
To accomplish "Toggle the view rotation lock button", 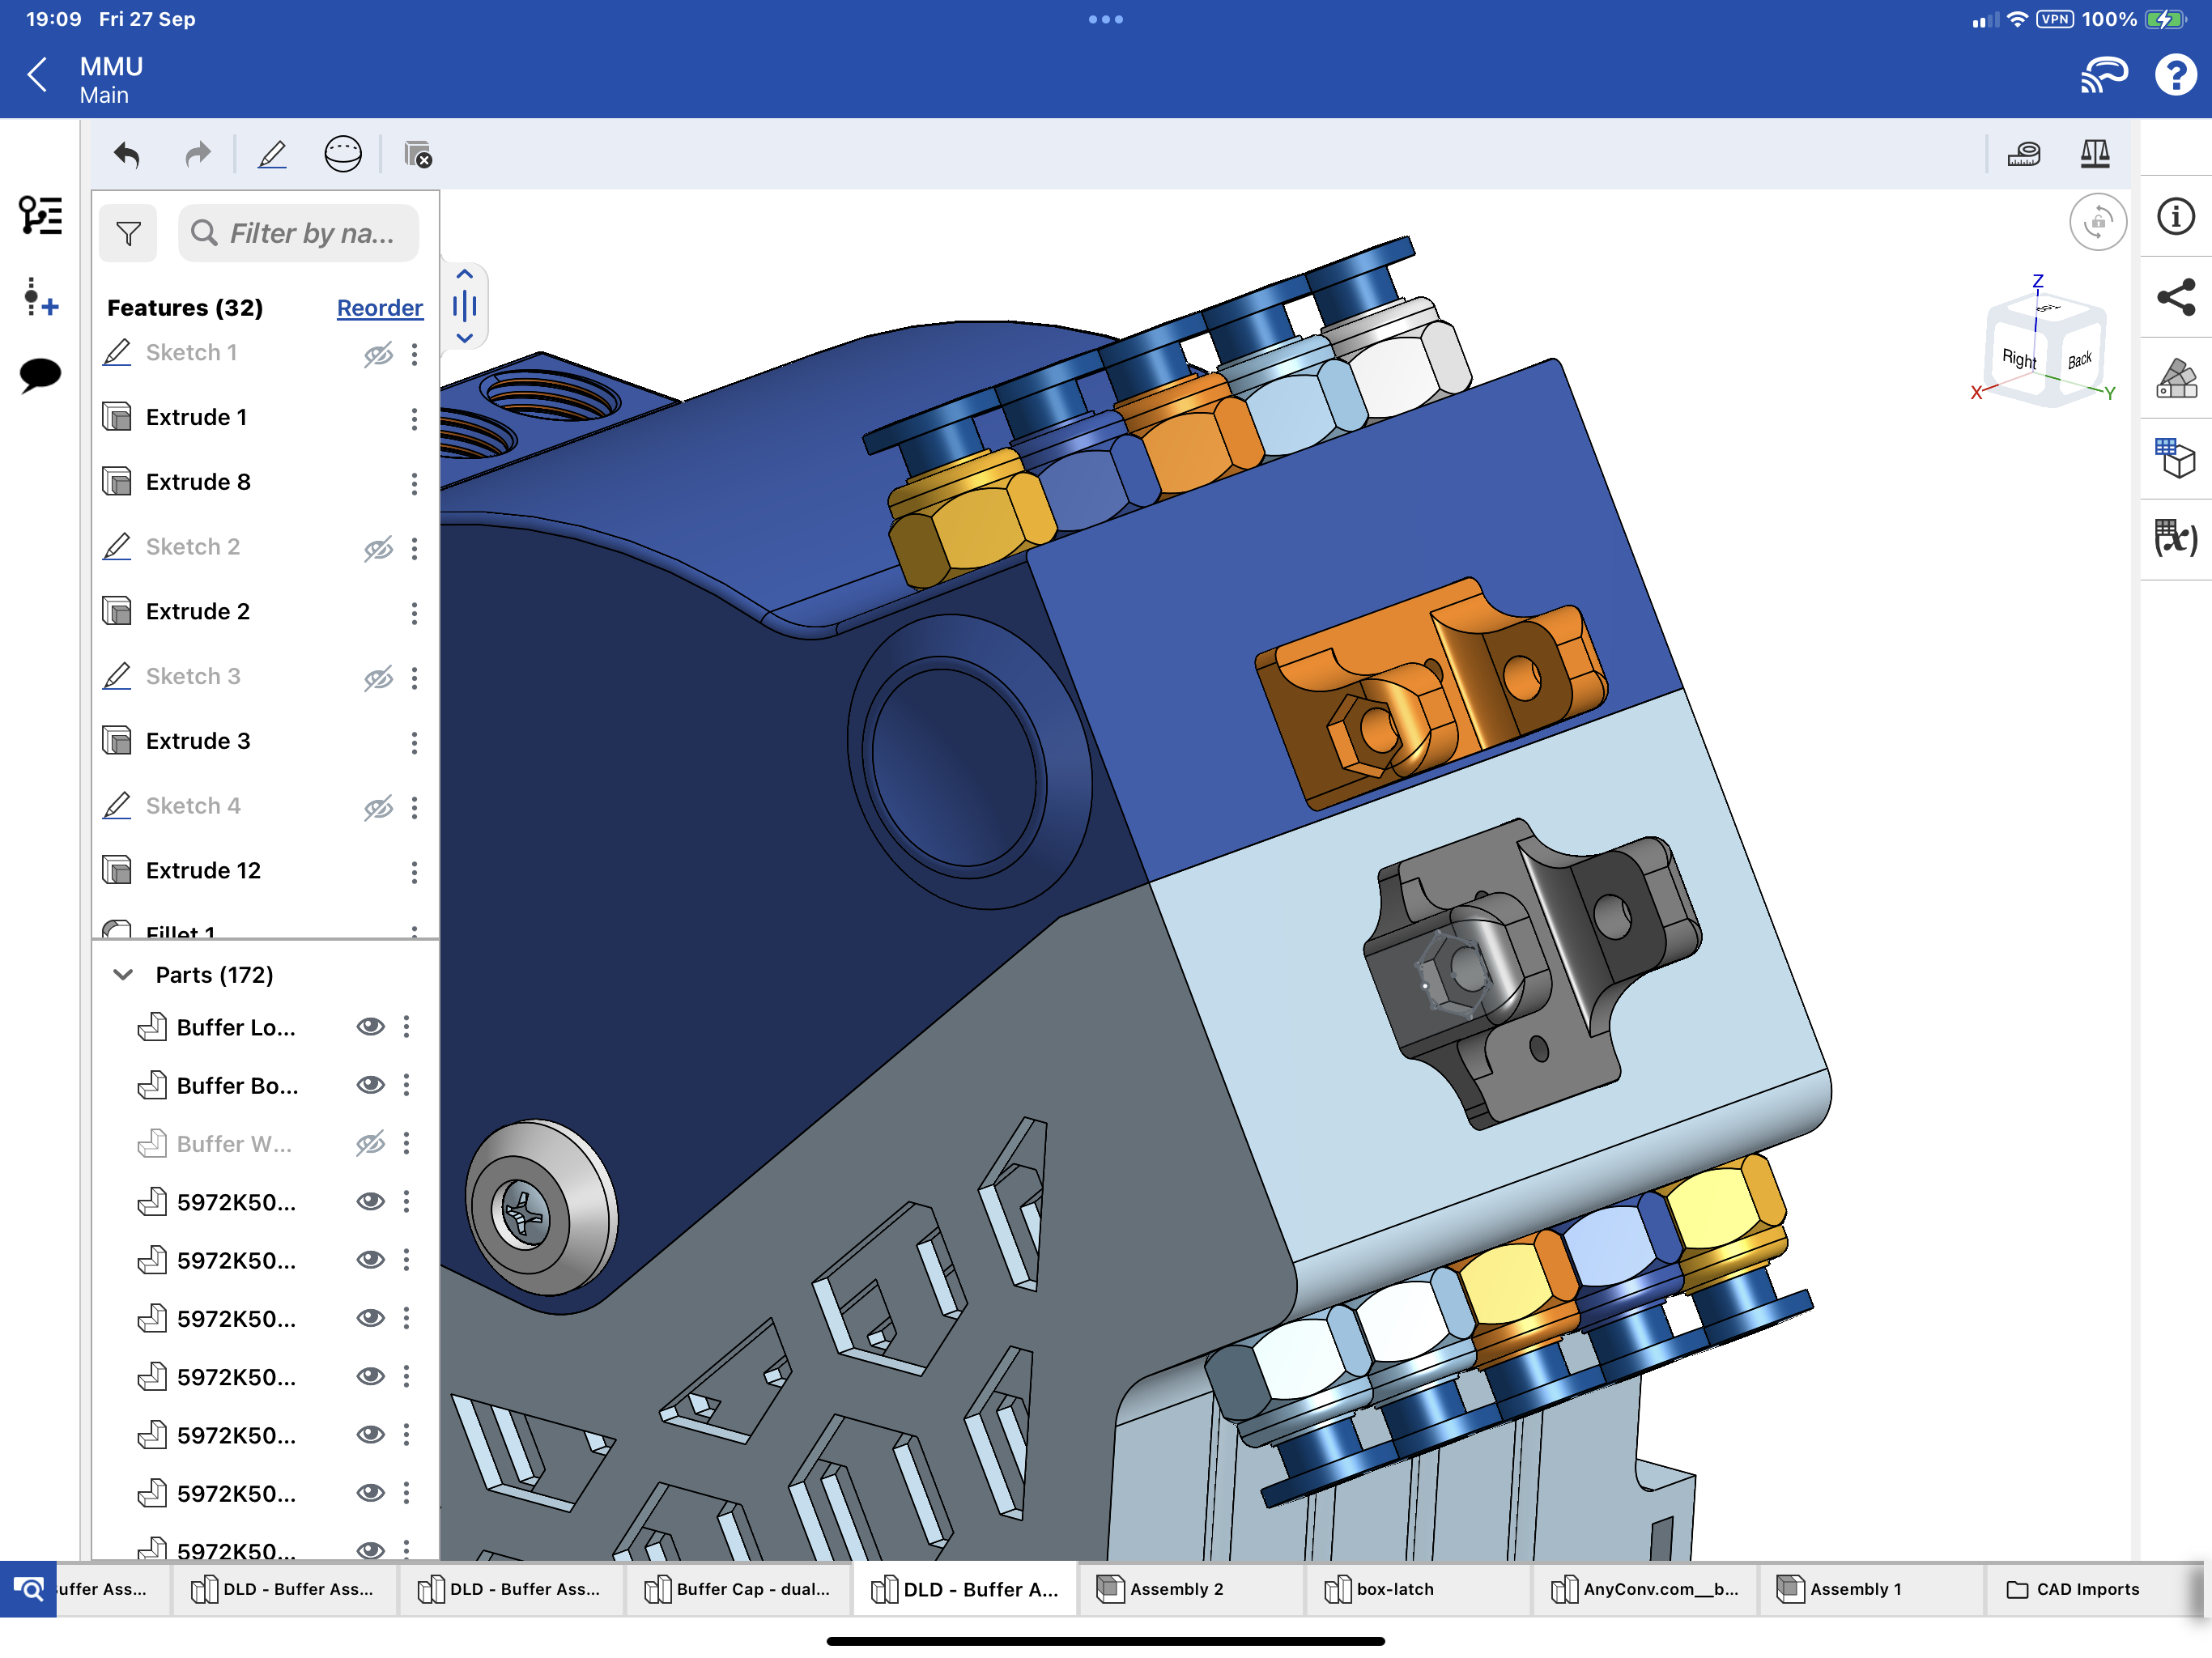I will pyautogui.click(x=2097, y=222).
